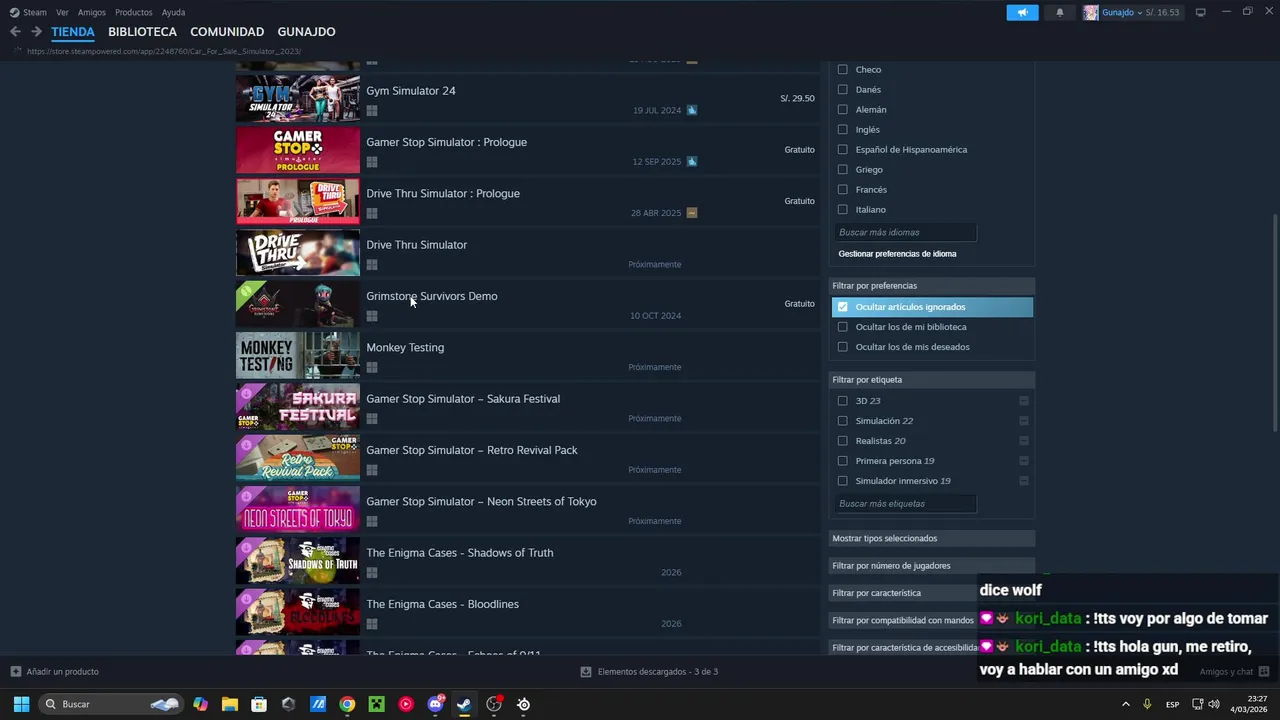The width and height of the screenshot is (1280, 720).
Task: Check the Inglés language checkbox
Action: pyautogui.click(x=842, y=130)
